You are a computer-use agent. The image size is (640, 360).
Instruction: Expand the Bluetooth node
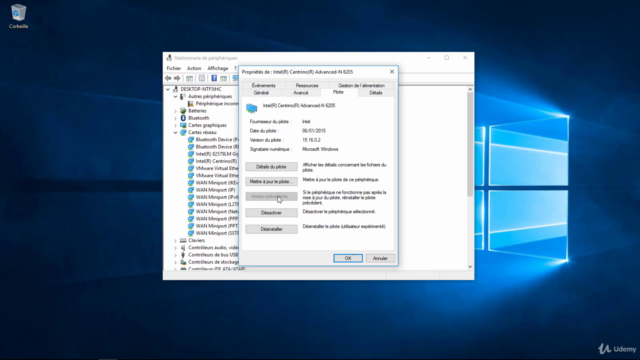tap(175, 118)
